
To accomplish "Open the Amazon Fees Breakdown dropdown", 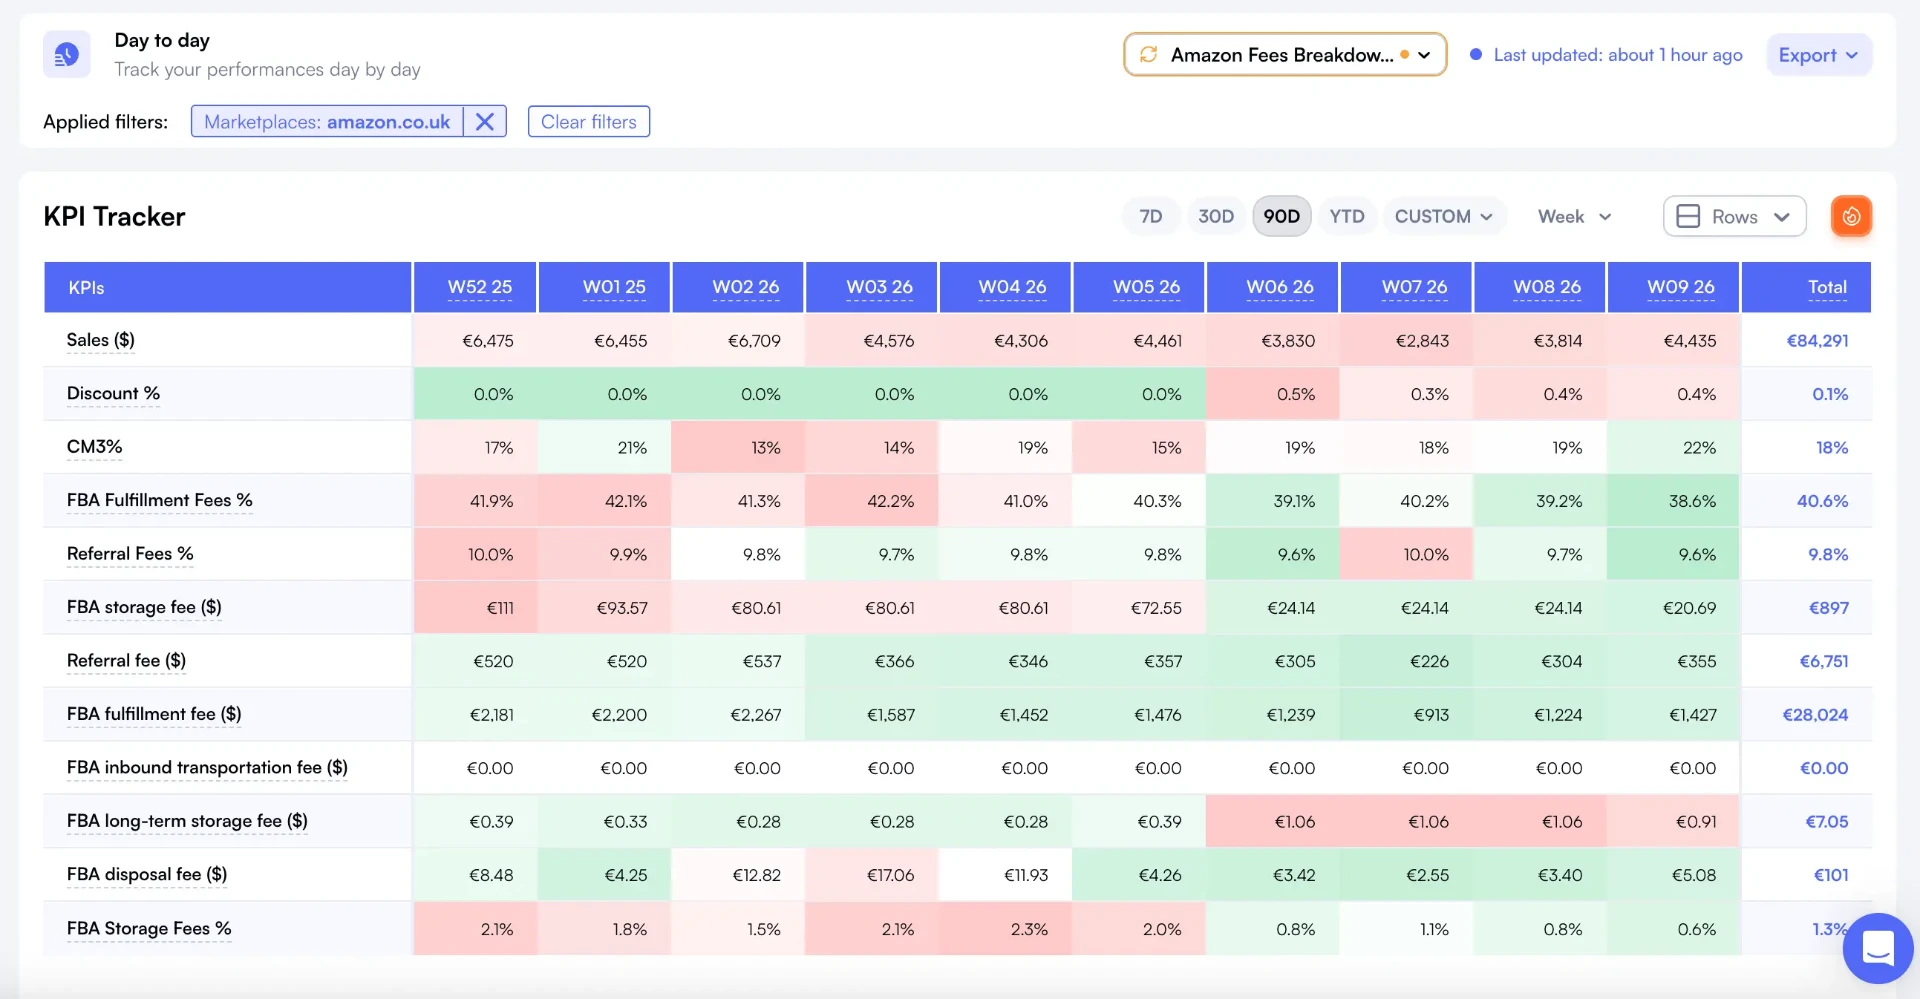I will (x=1285, y=55).
